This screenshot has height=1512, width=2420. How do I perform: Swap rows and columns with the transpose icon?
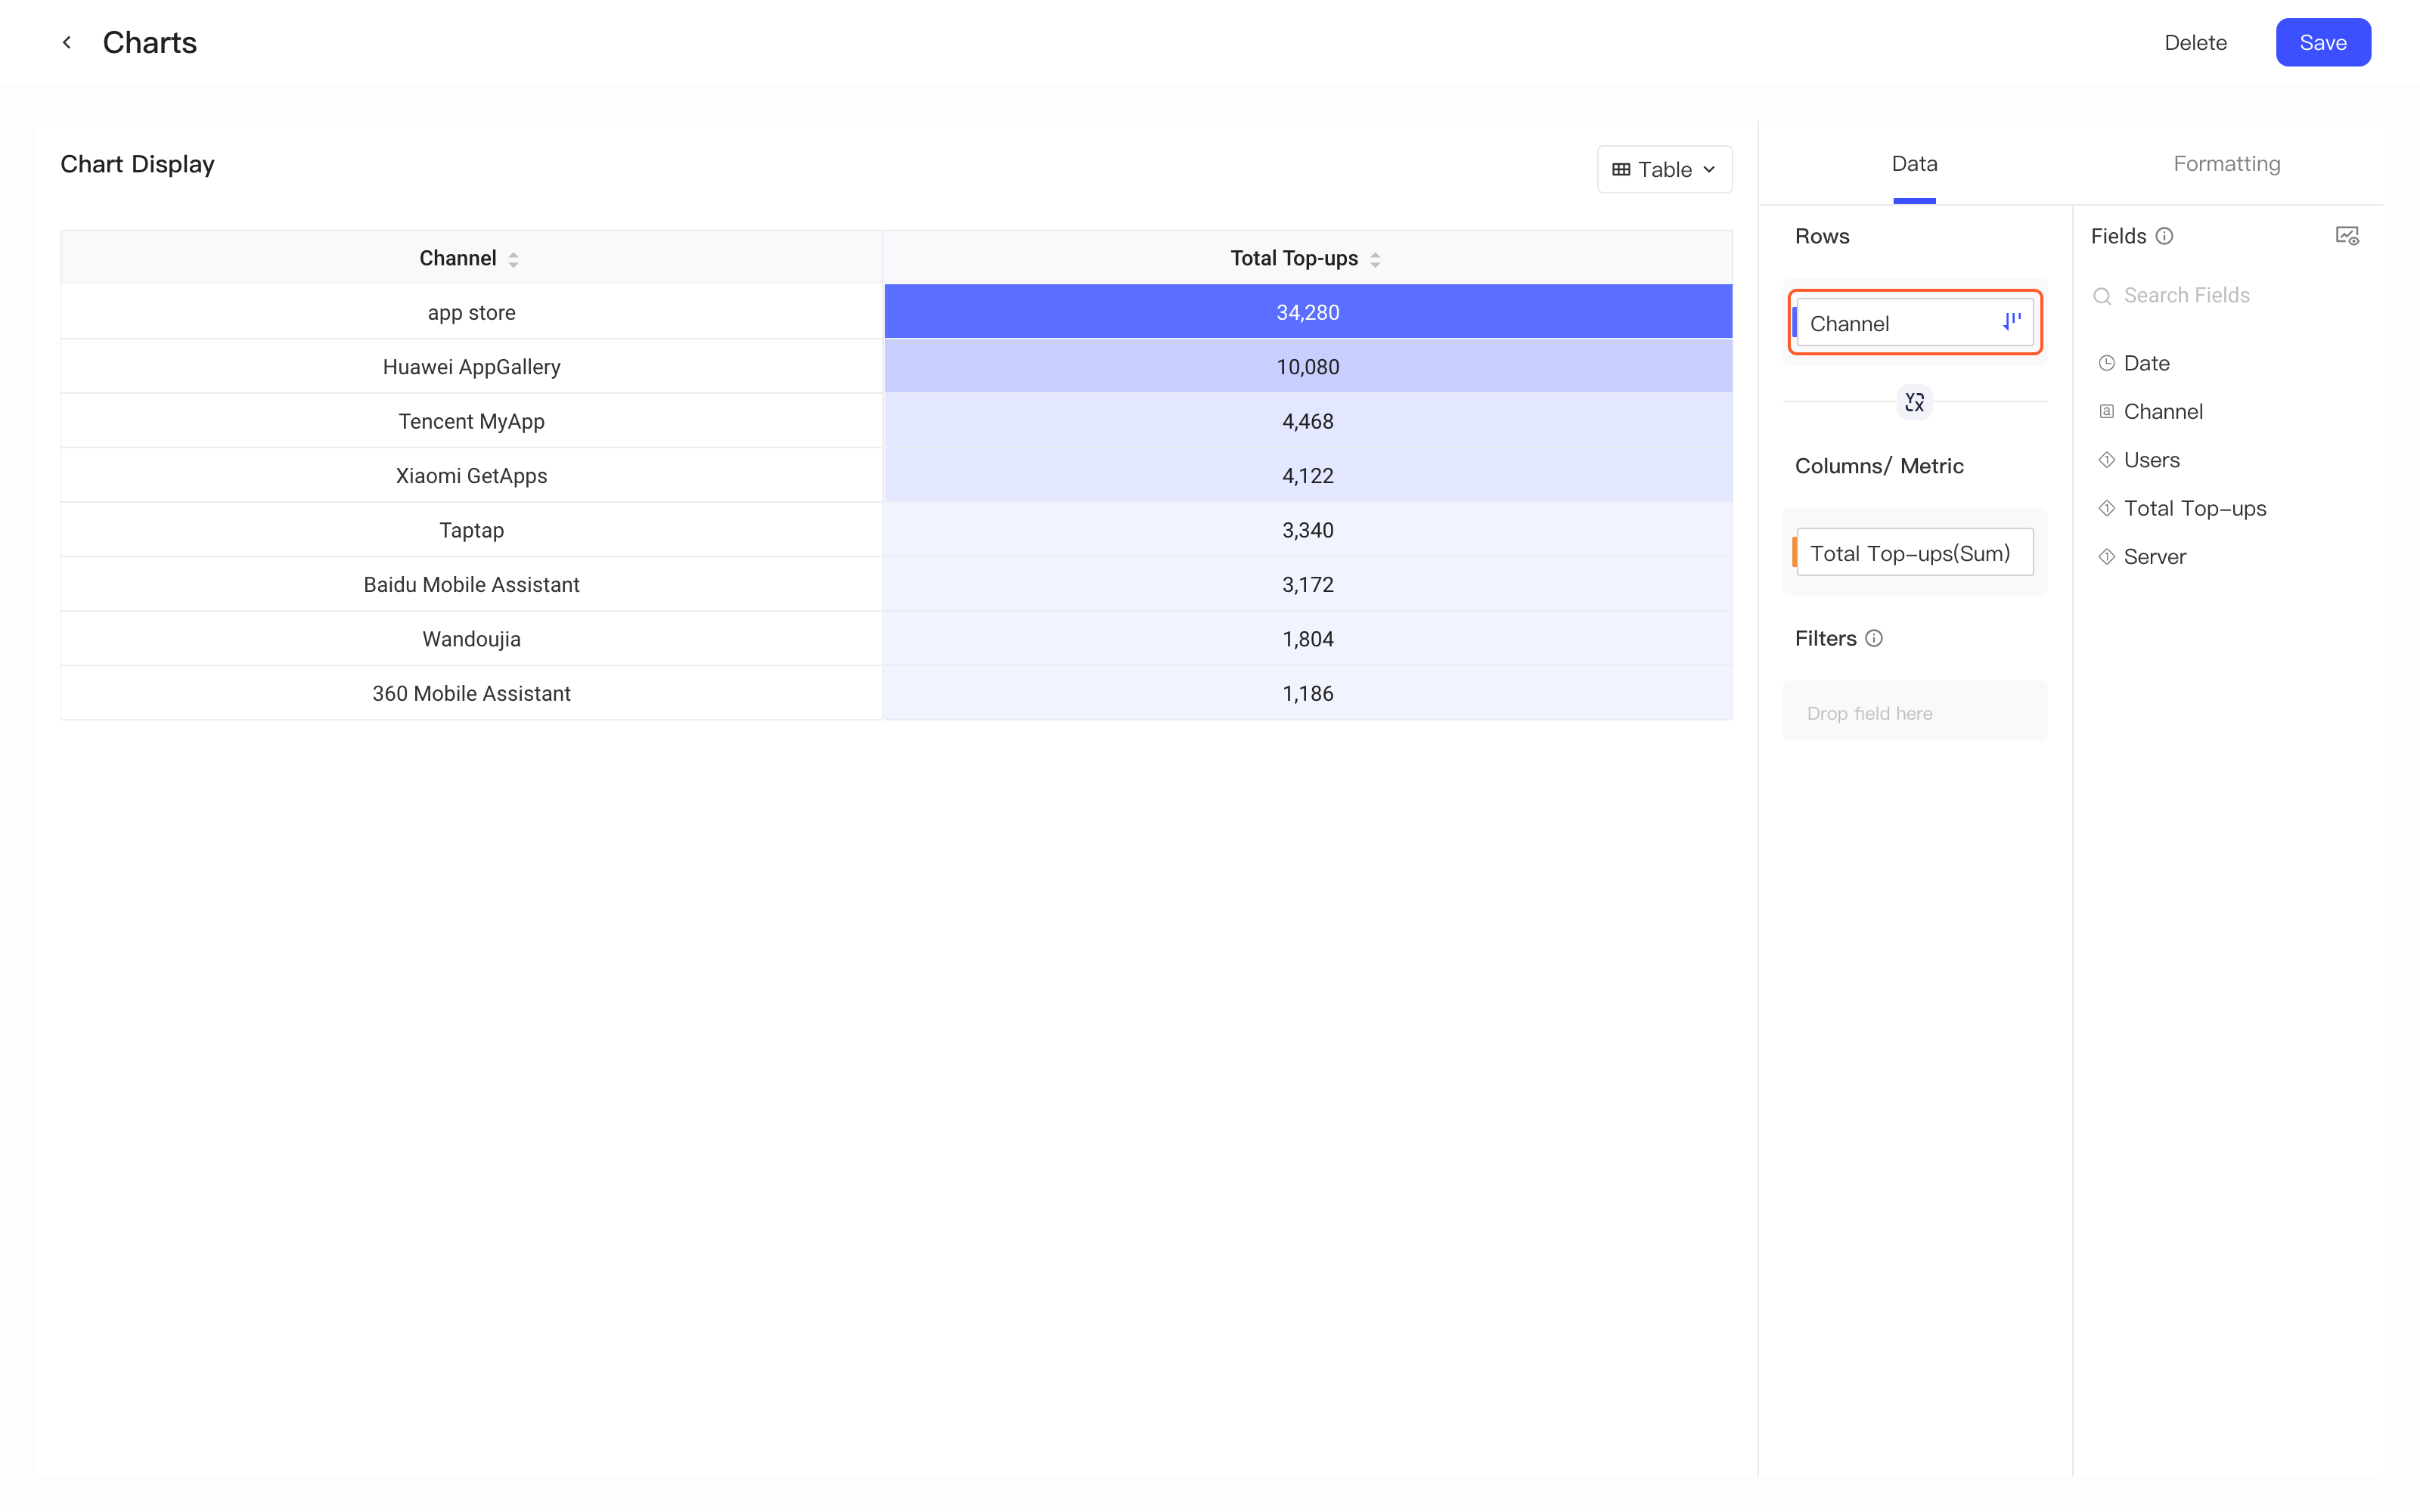(x=1914, y=402)
